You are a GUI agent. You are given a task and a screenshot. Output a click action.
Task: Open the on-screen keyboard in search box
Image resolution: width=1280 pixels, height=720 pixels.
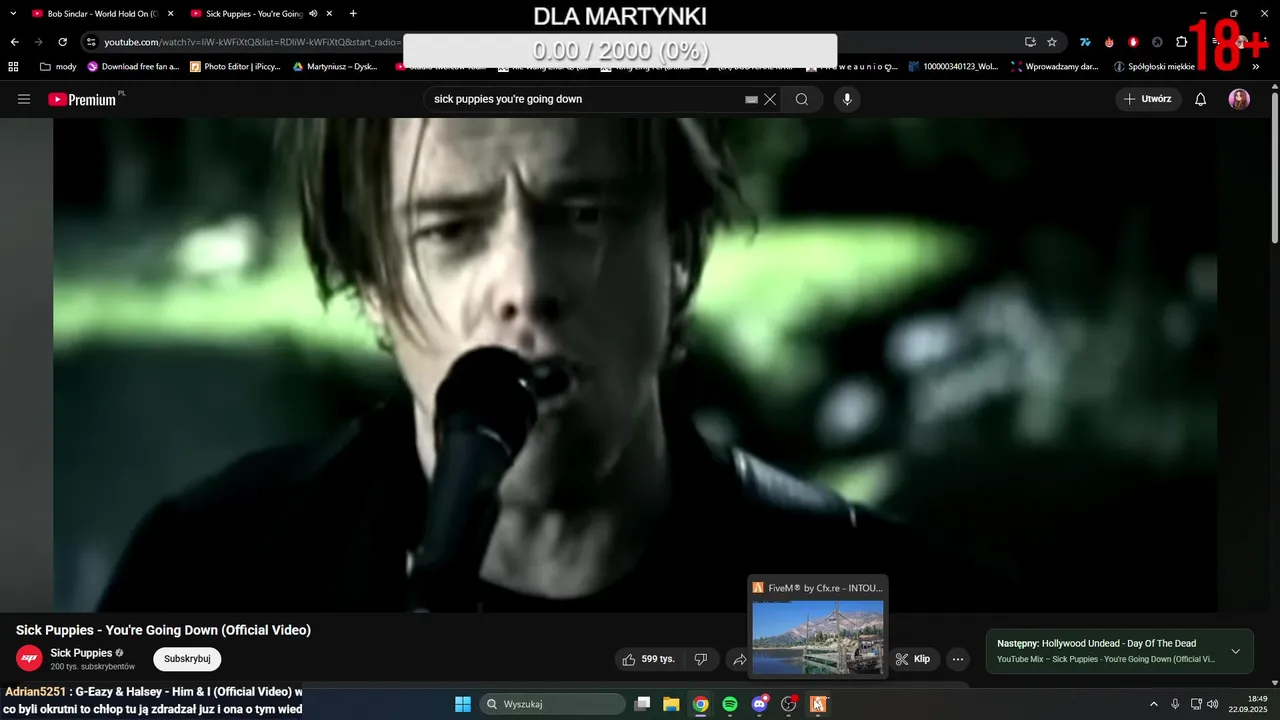pyautogui.click(x=752, y=99)
